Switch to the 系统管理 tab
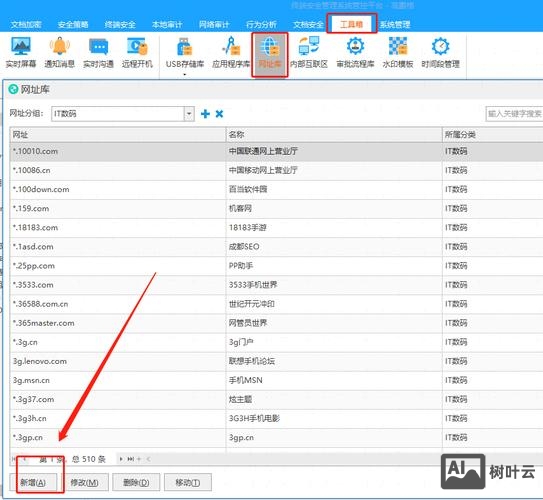This screenshot has width=543, height=500. pos(395,24)
